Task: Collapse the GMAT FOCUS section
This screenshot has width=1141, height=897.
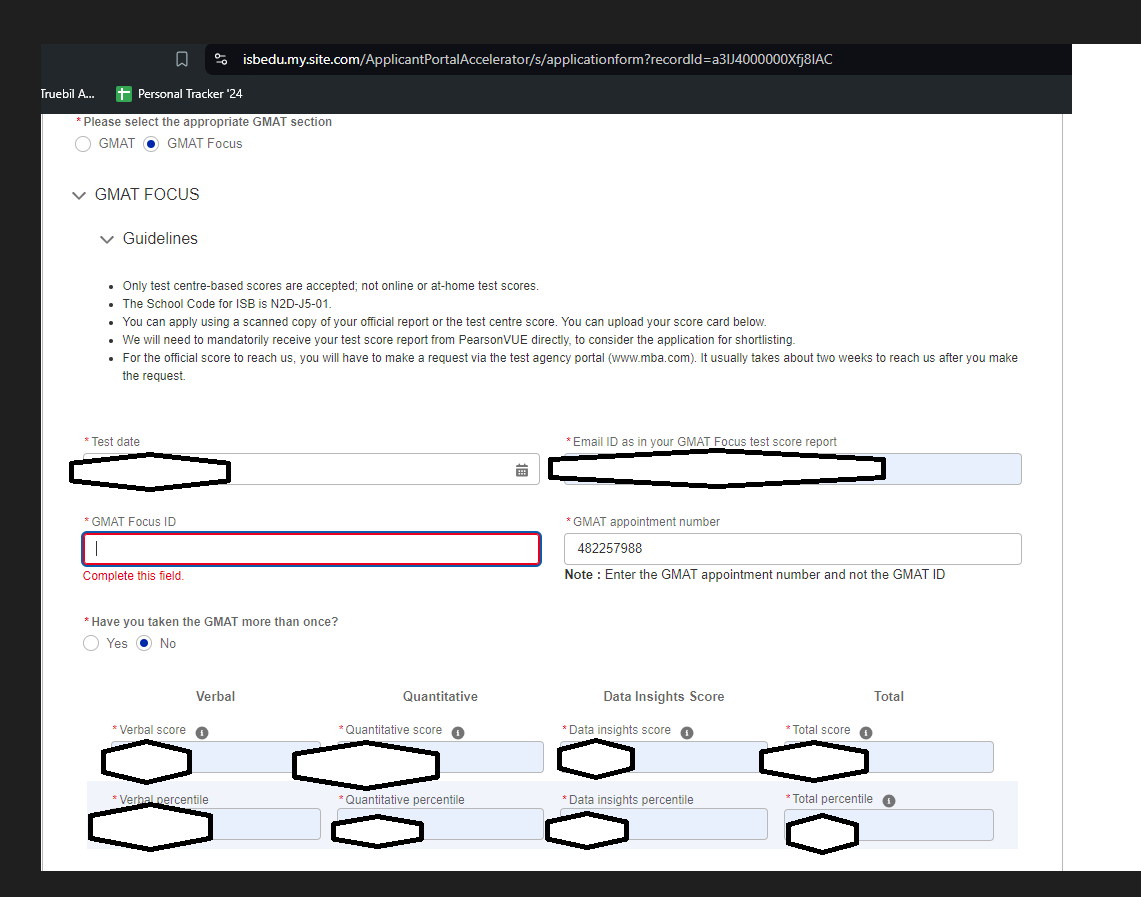Action: click(79, 196)
